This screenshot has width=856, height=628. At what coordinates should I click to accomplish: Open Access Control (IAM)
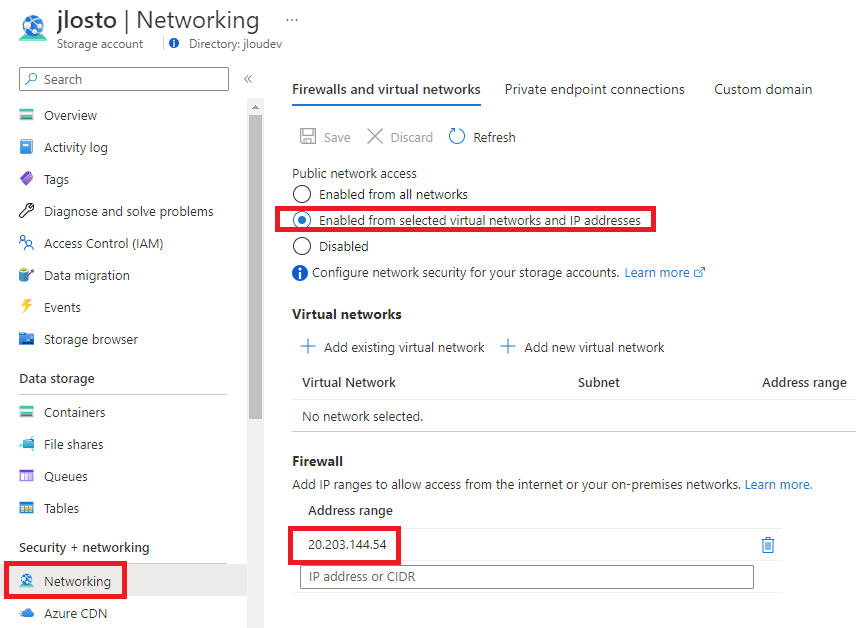104,244
